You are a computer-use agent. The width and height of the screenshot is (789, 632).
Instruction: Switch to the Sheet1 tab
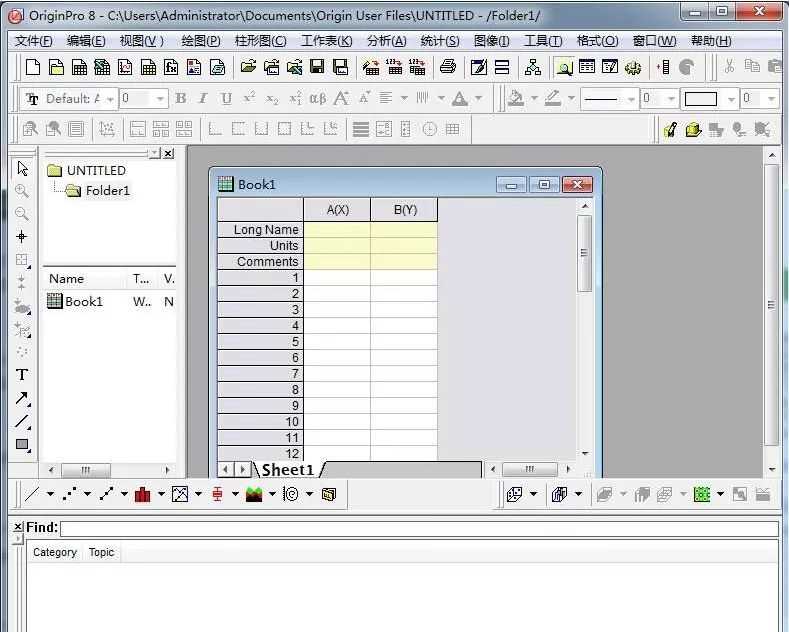pos(288,470)
